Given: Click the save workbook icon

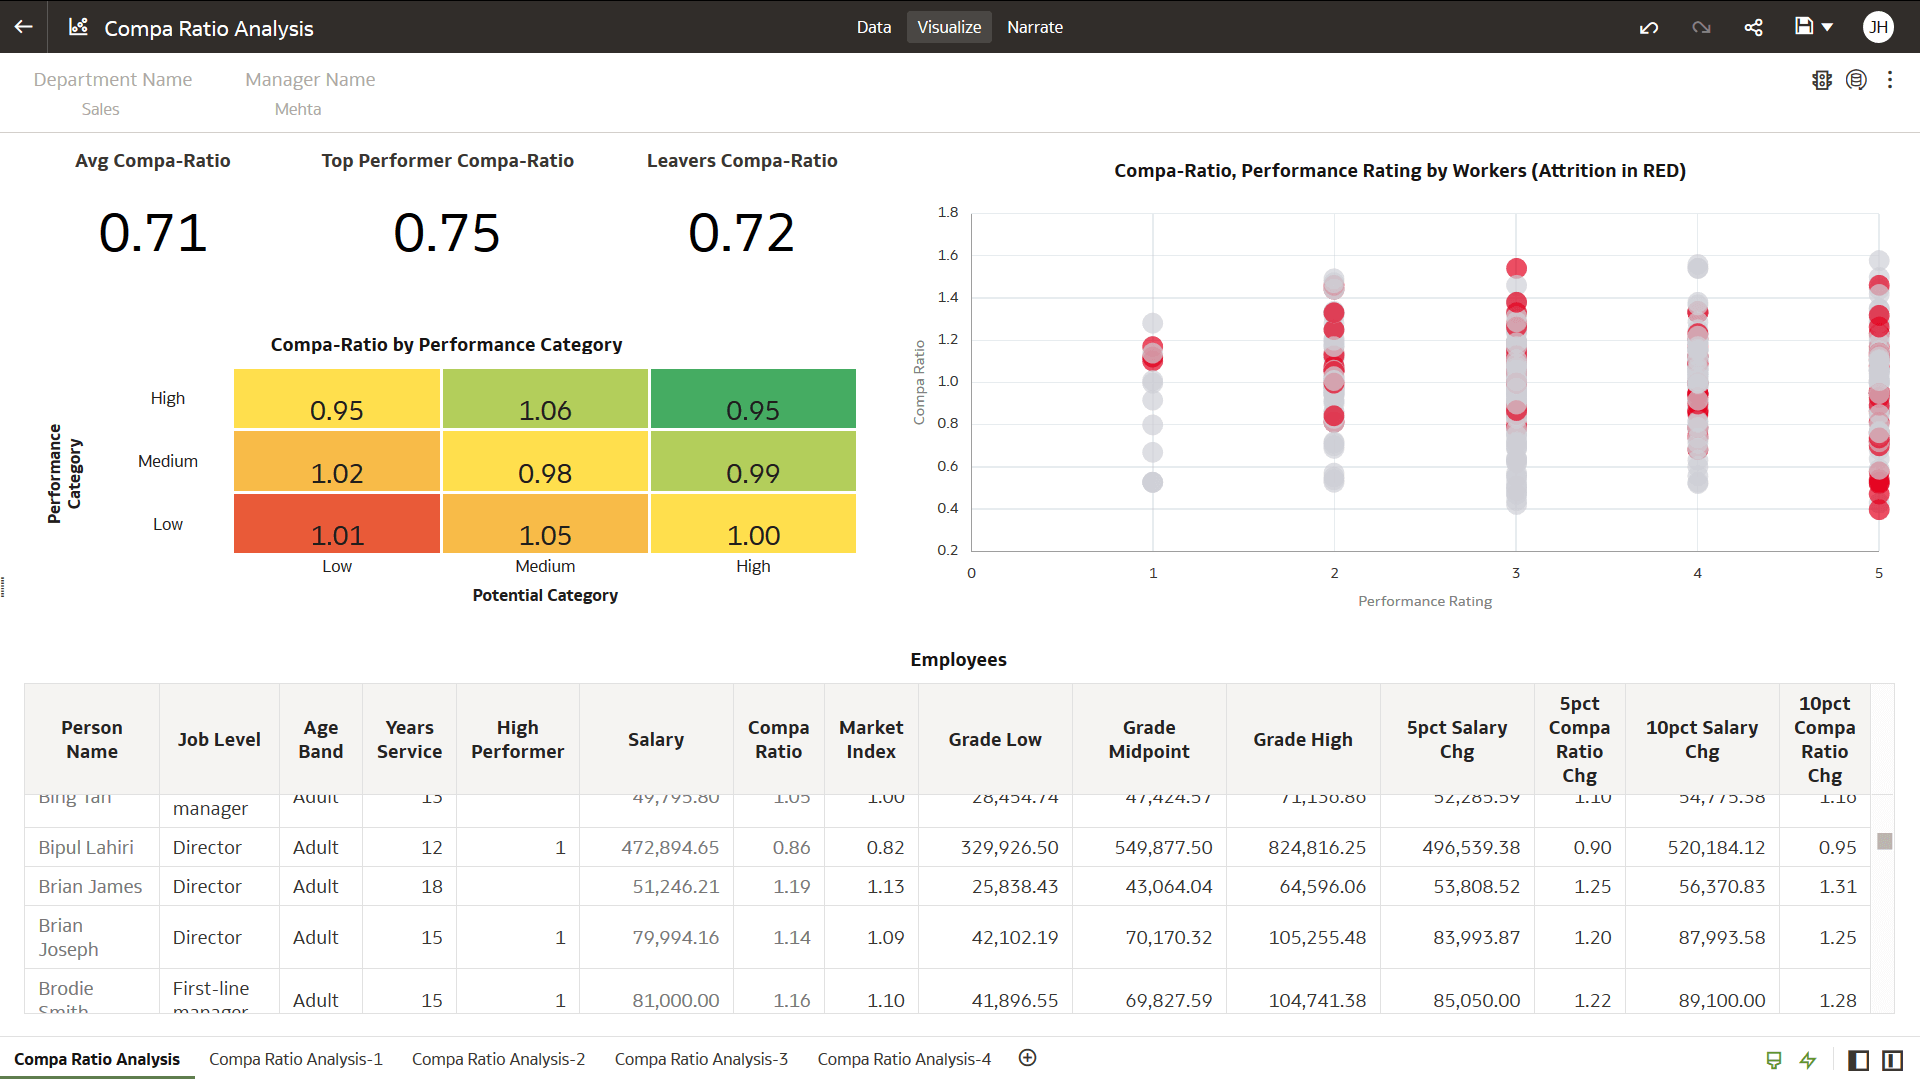Looking at the screenshot, I should coord(1803,27).
